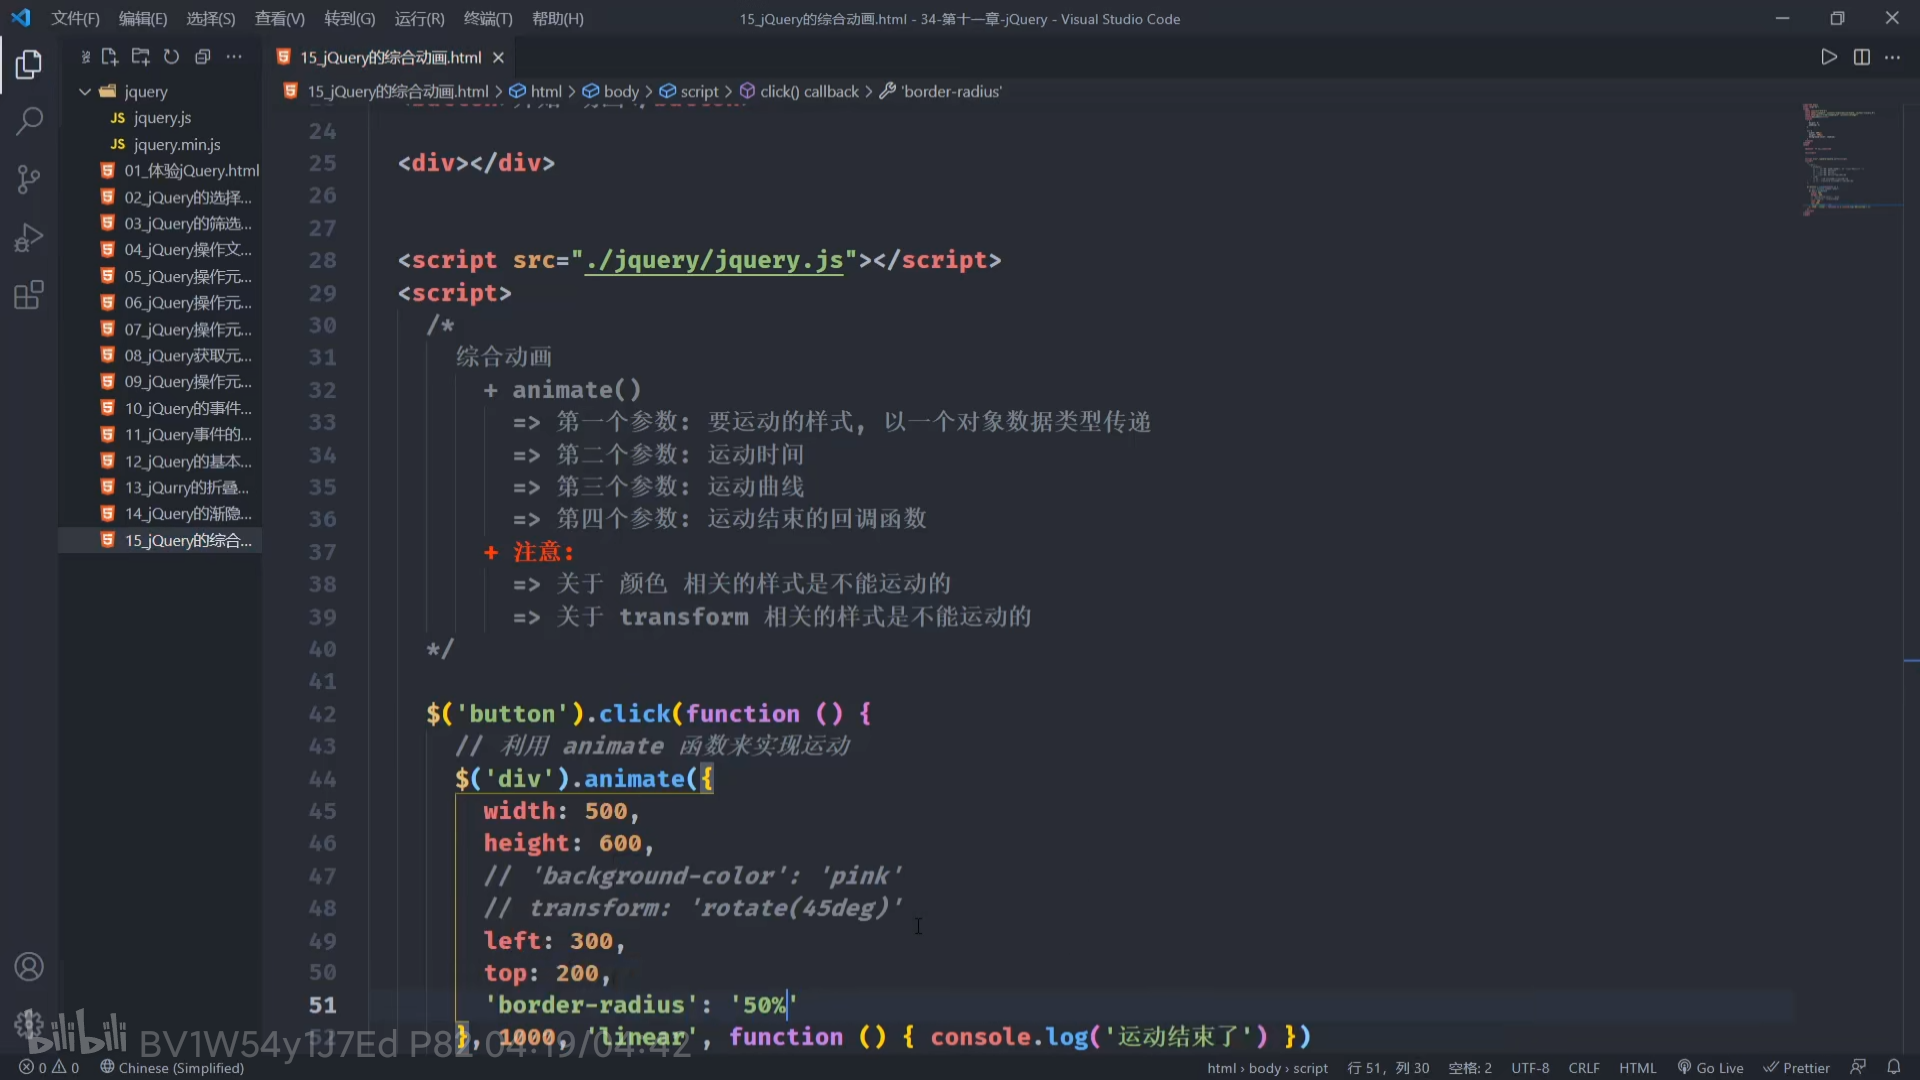Open CRLF line ending selector

click(x=1583, y=1067)
